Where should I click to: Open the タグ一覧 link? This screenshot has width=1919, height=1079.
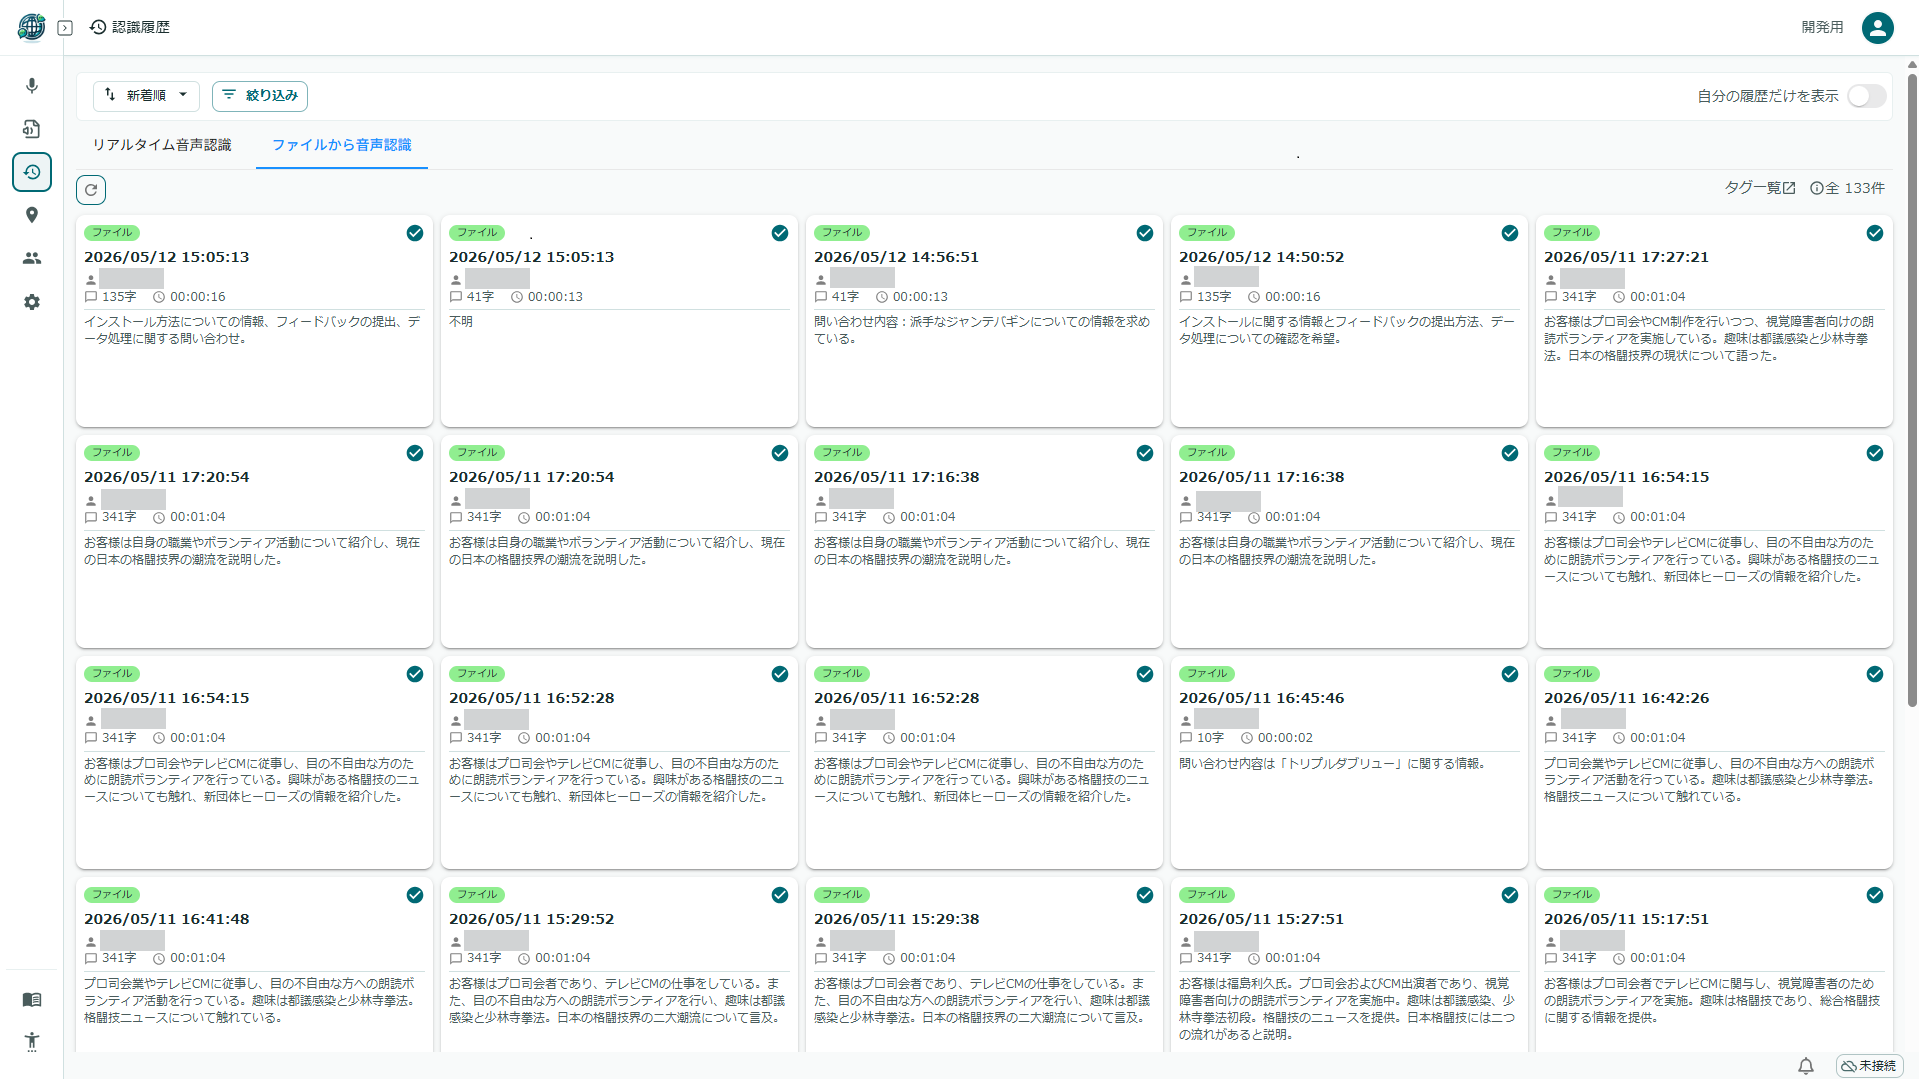click(x=1760, y=188)
